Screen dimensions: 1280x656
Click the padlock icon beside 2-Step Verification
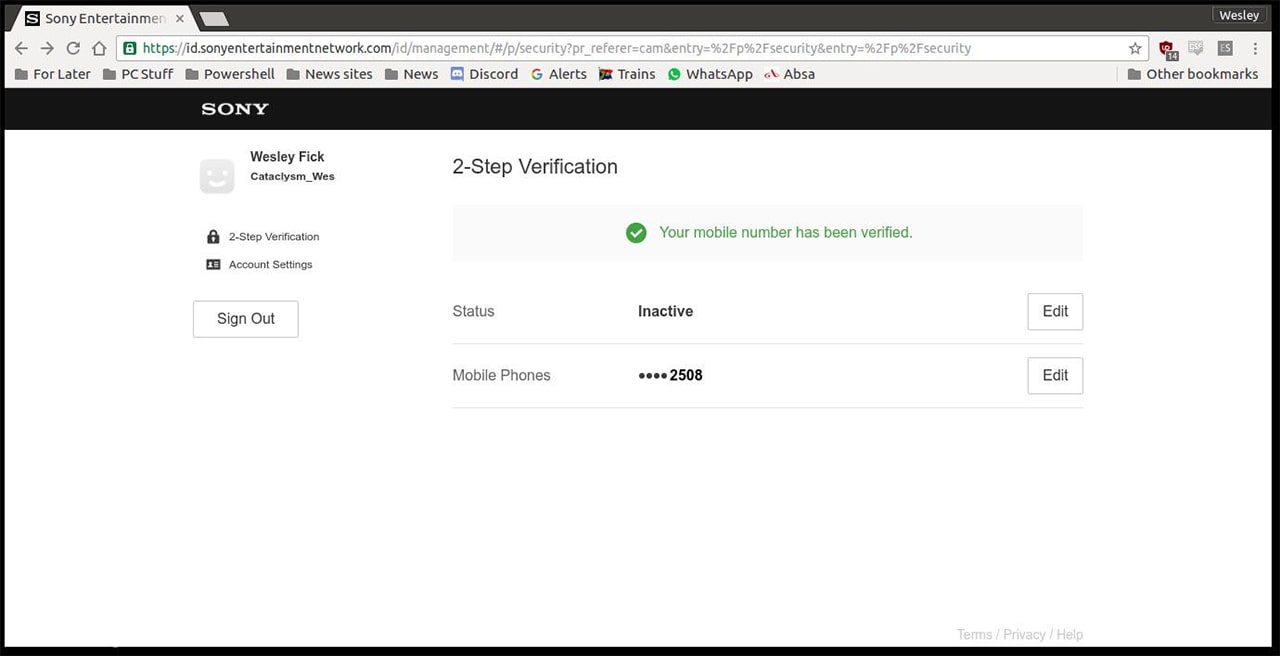pyautogui.click(x=213, y=237)
